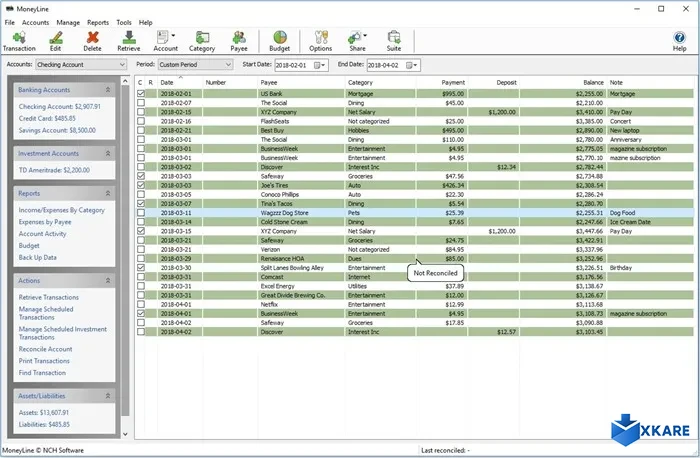
Task: Click the Share toolbar icon
Action: tap(355, 37)
